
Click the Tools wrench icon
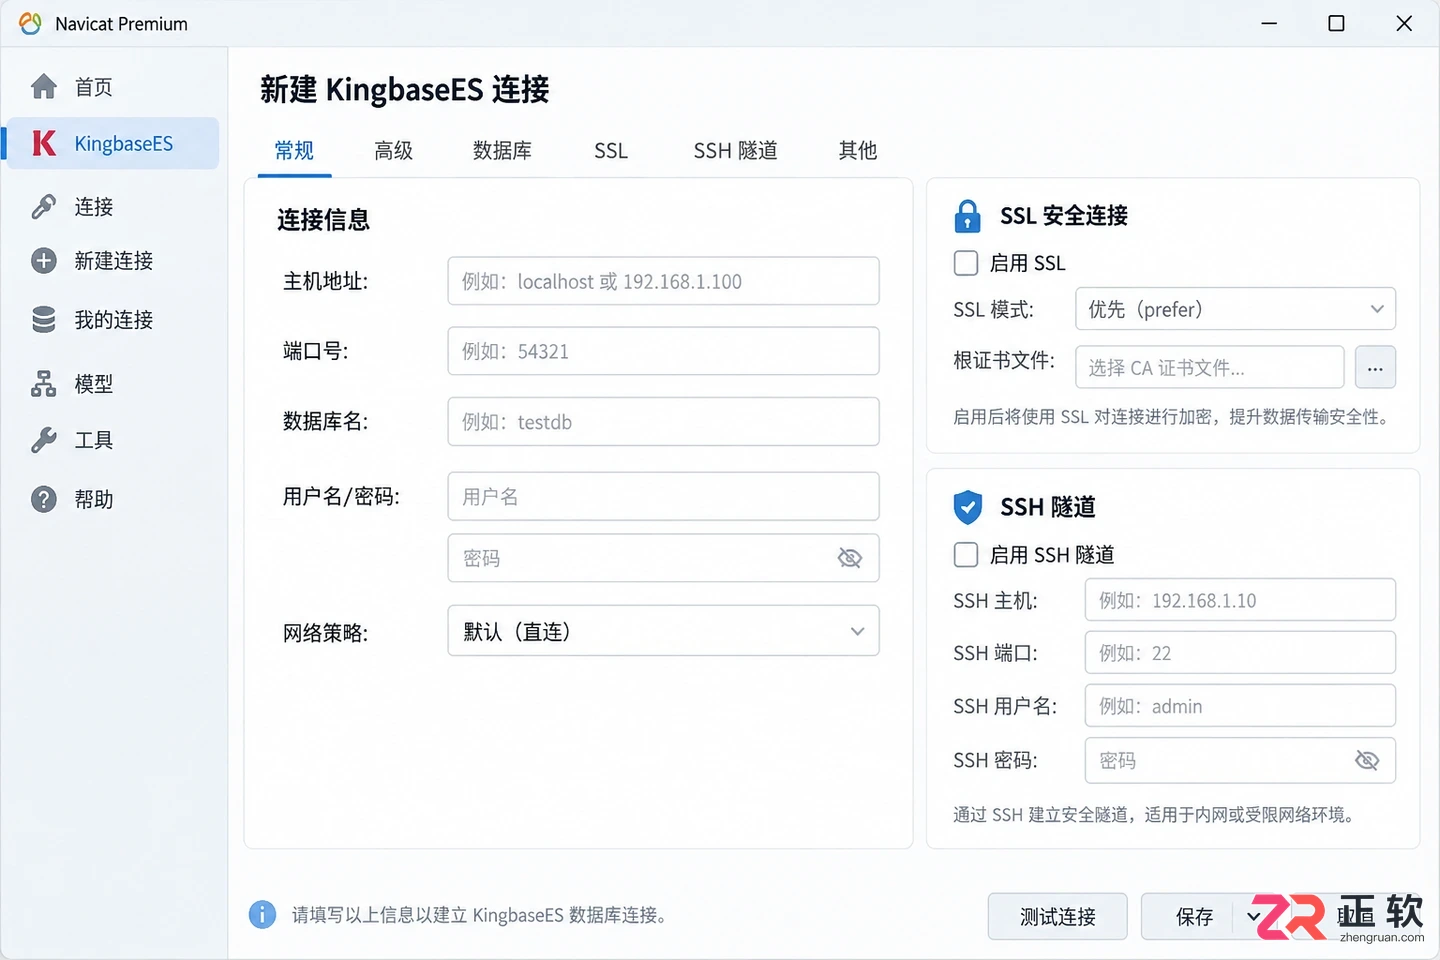tap(44, 440)
